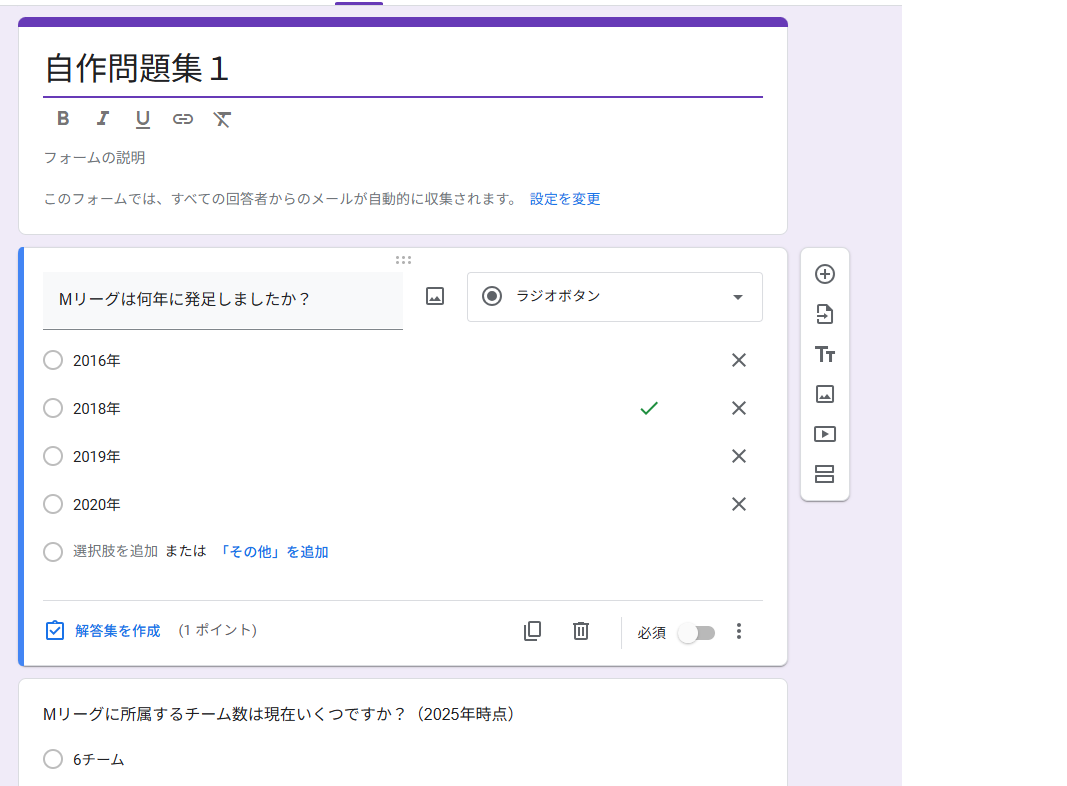Add a title and description block
Image resolution: width=1067 pixels, height=786 pixels.
(x=825, y=355)
